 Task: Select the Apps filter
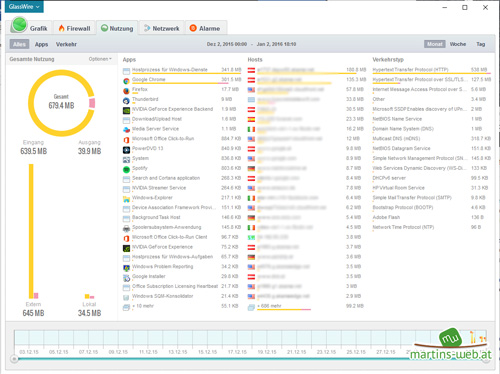[41, 44]
